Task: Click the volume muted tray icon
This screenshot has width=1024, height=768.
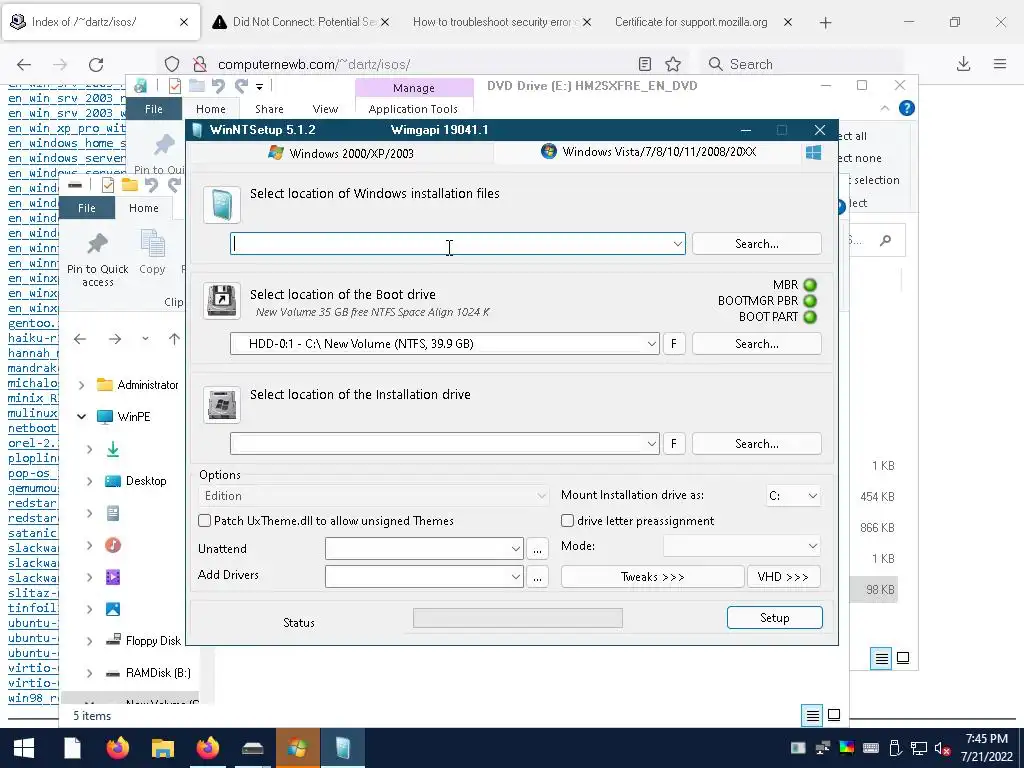Action: coord(942,748)
